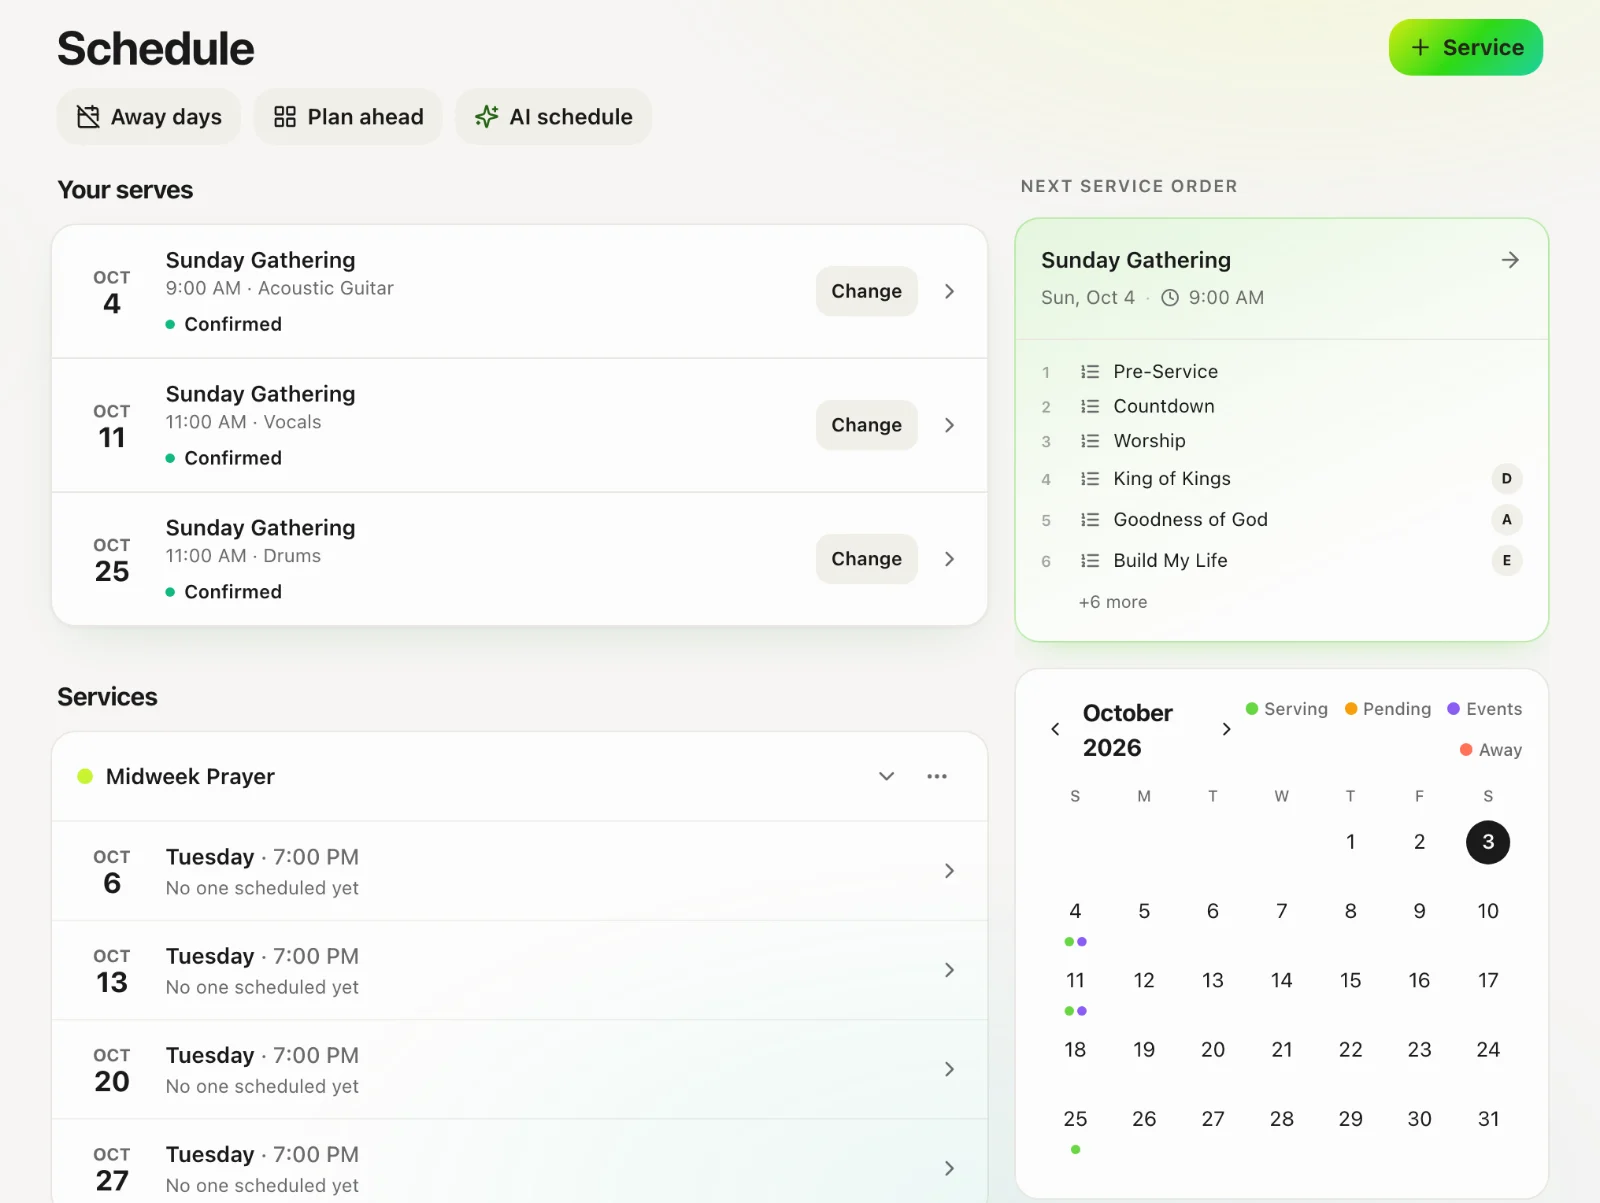Select the King of Kings key D badge
This screenshot has width=1600, height=1203.
(1506, 479)
